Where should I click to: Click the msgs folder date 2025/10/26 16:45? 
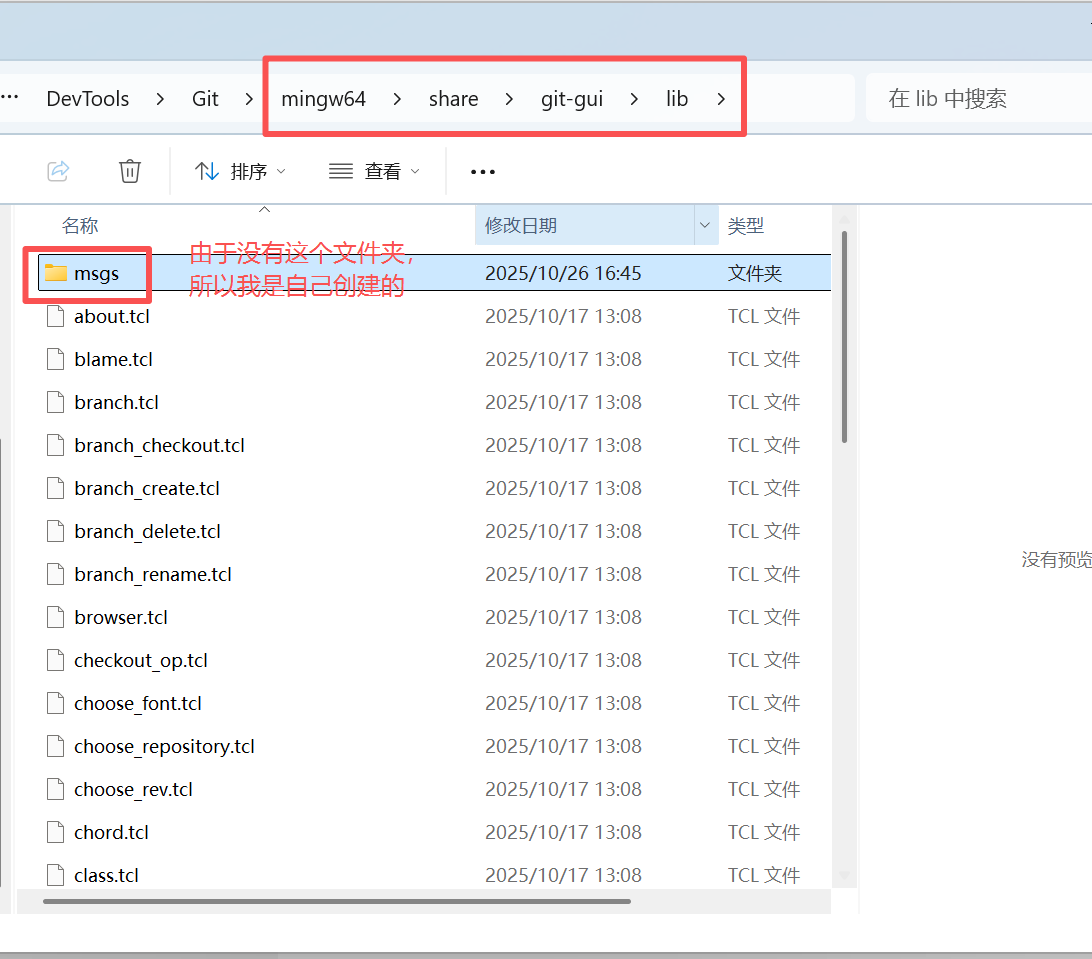tap(563, 273)
